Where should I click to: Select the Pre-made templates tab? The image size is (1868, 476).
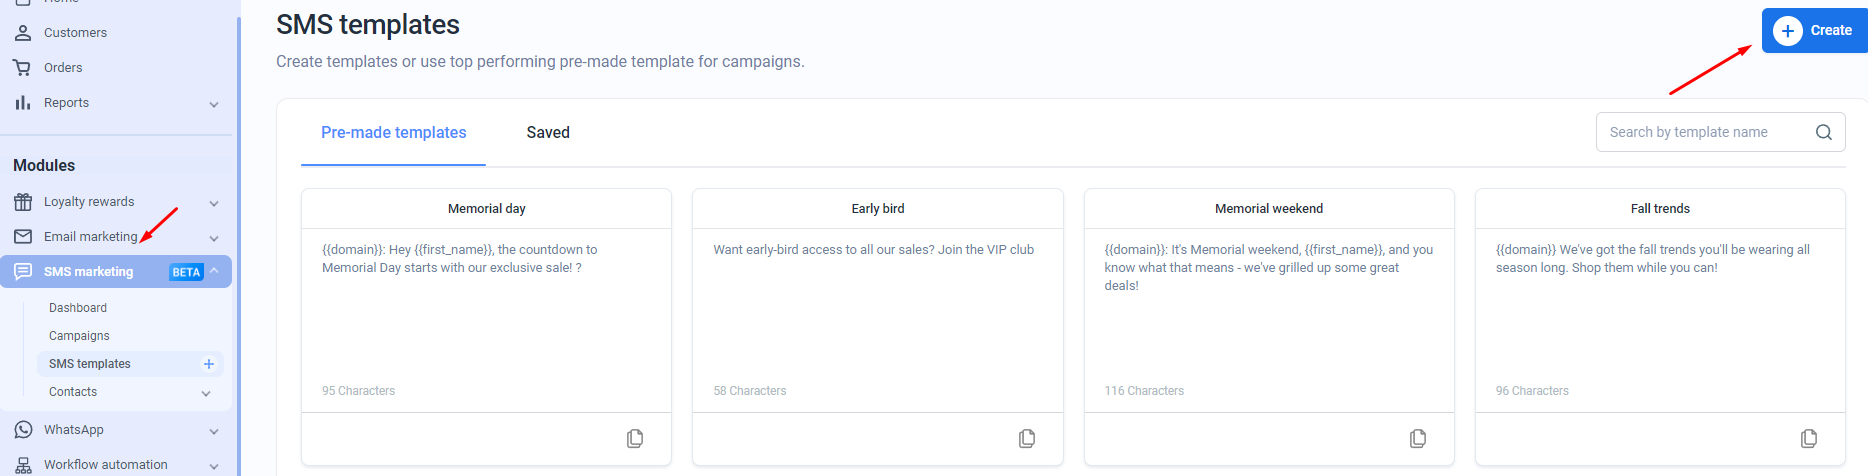(394, 133)
